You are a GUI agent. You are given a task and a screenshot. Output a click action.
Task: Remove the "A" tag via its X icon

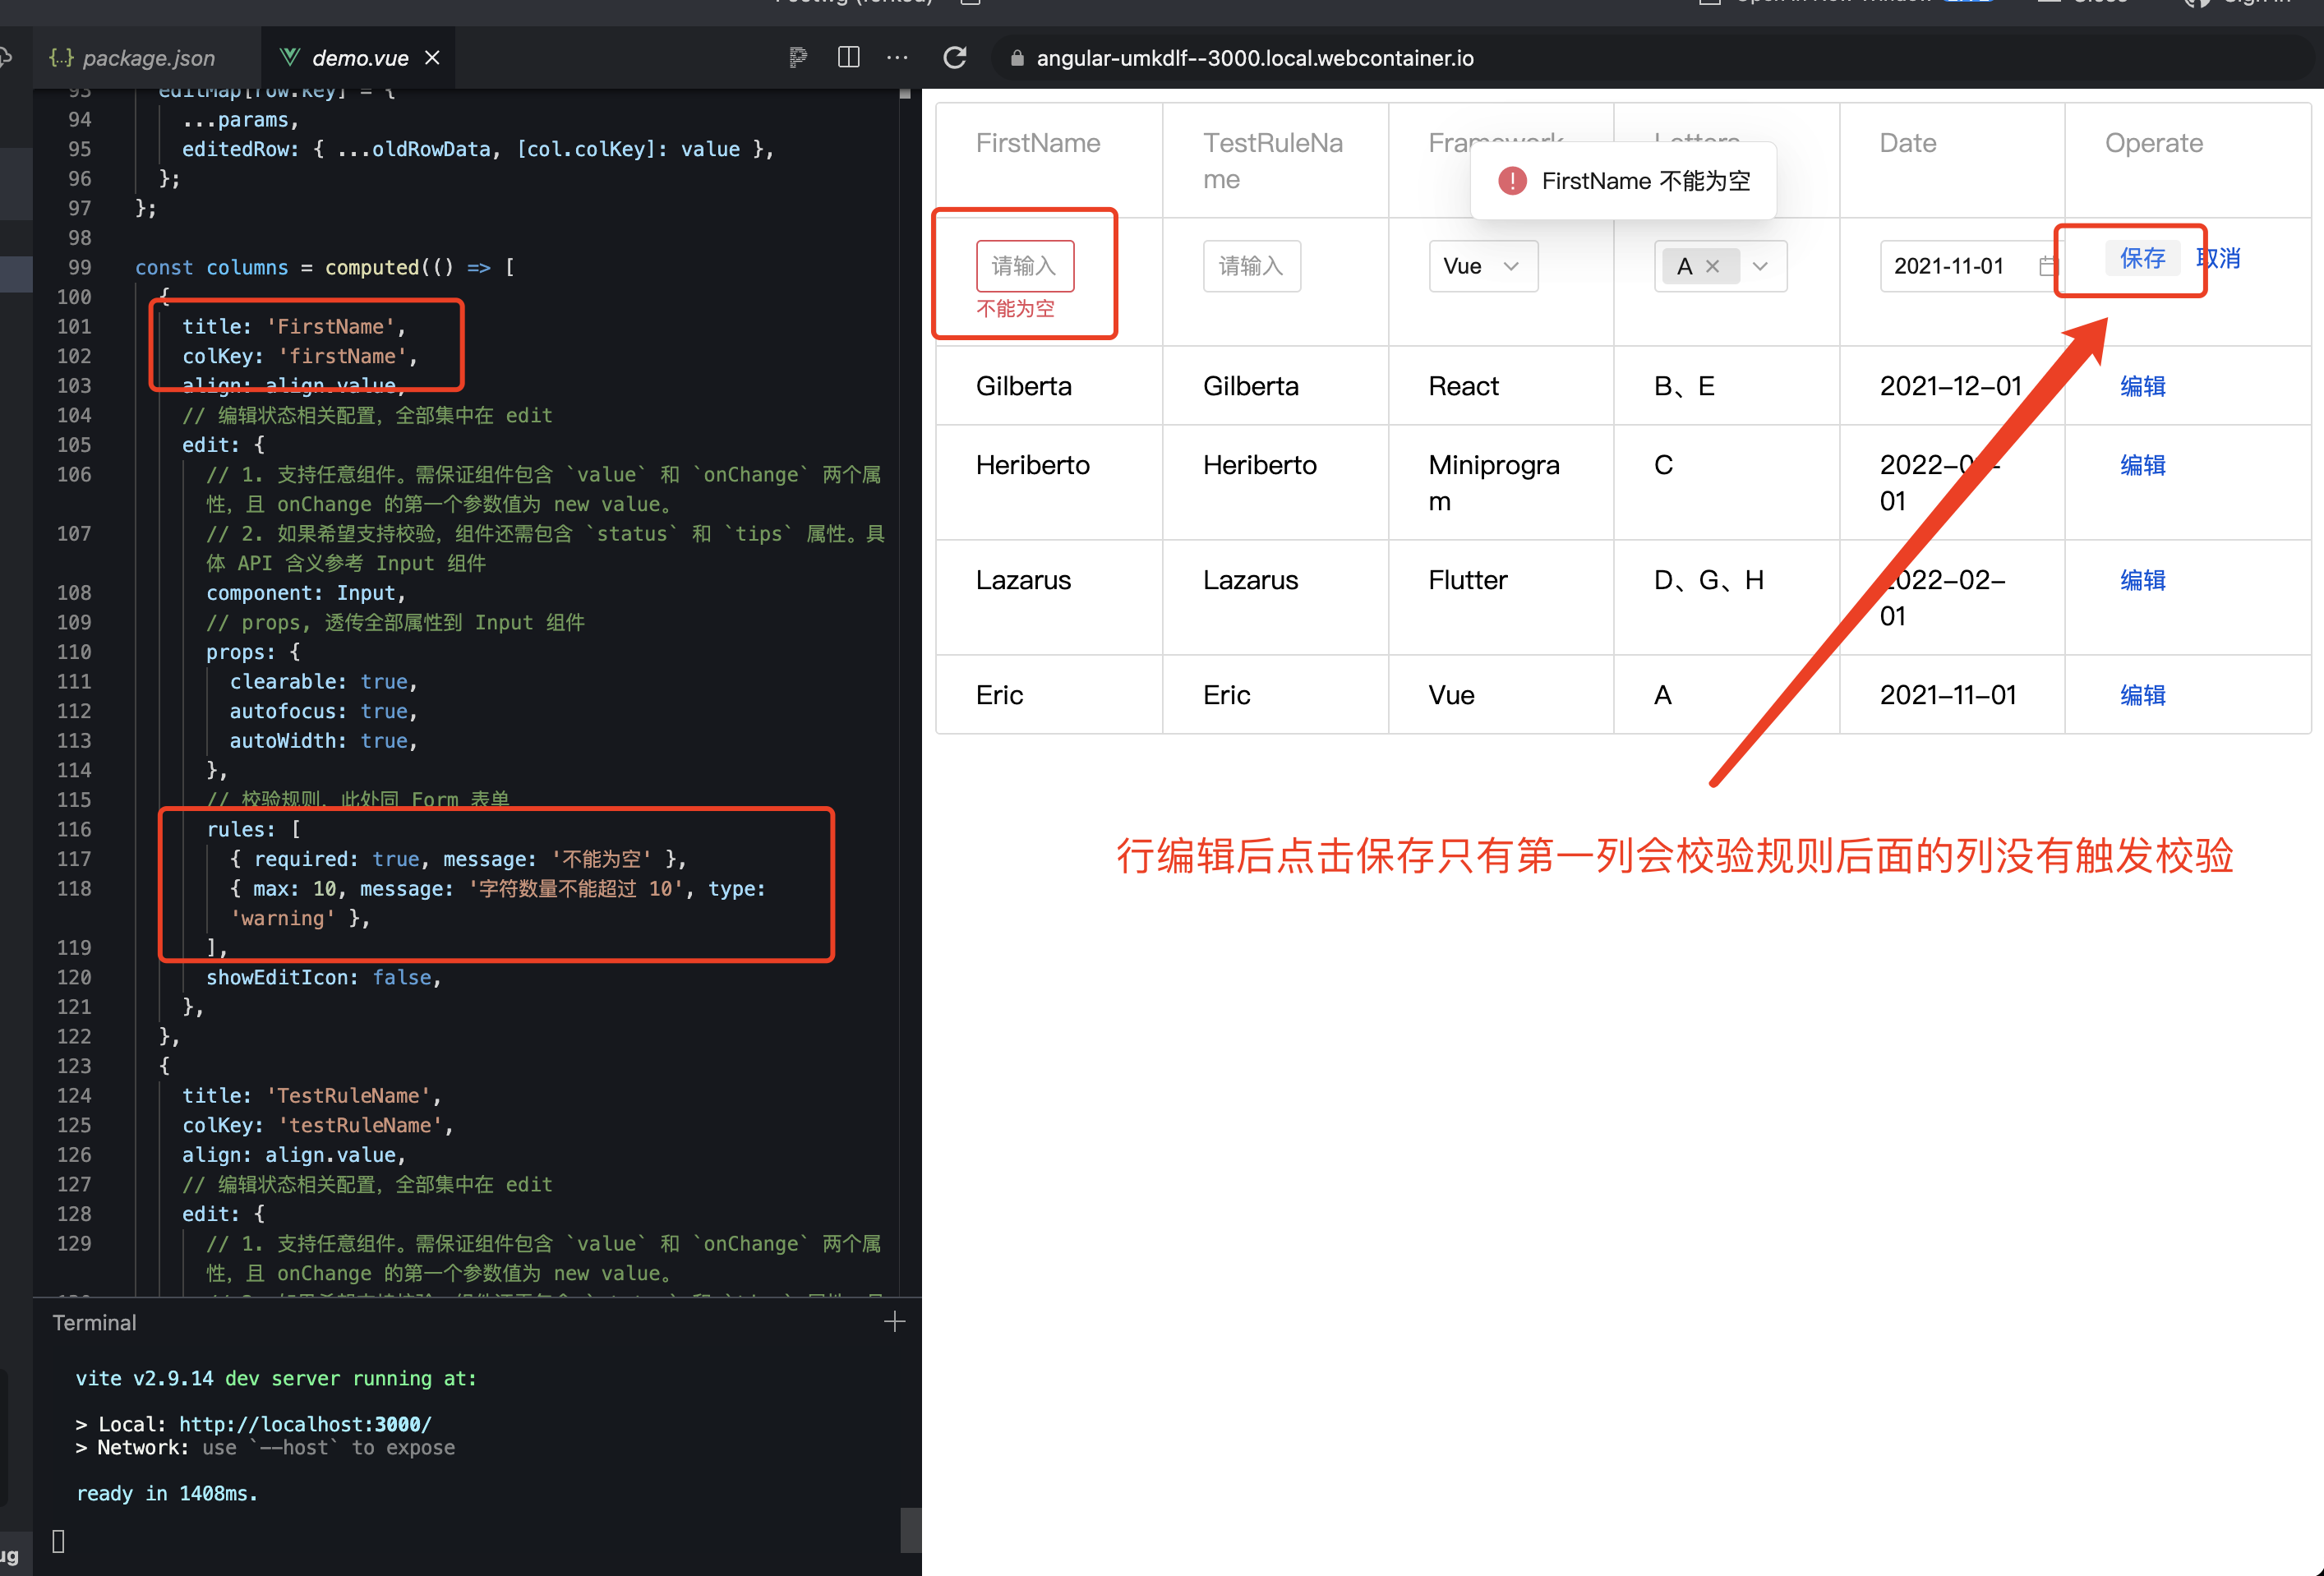click(1713, 265)
